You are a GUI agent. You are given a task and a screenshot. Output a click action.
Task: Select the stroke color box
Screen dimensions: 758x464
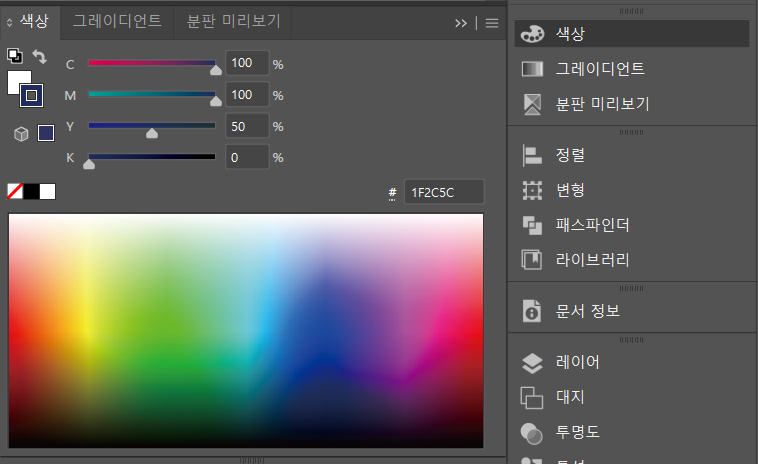click(x=32, y=95)
